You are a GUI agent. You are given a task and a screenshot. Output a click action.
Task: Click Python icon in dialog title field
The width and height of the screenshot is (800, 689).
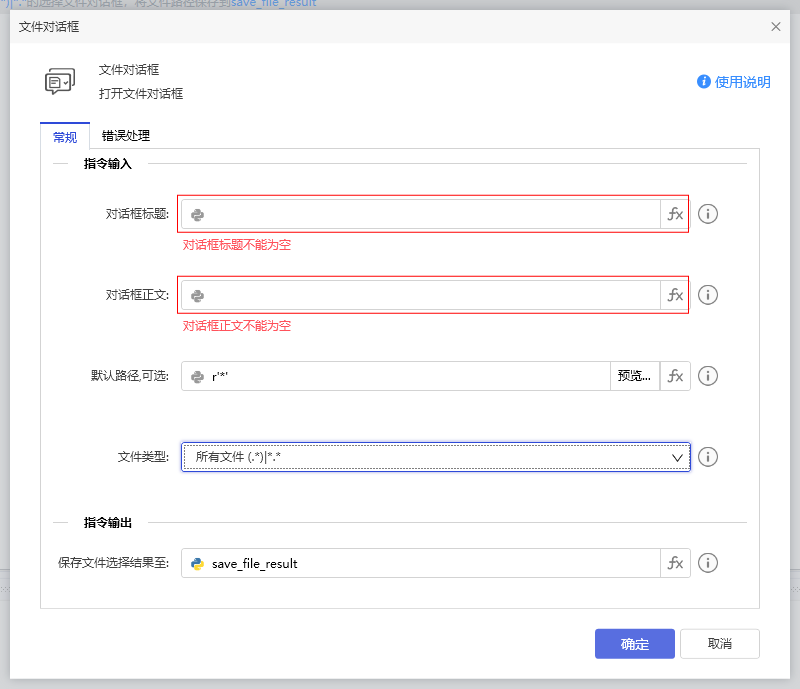click(x=198, y=214)
